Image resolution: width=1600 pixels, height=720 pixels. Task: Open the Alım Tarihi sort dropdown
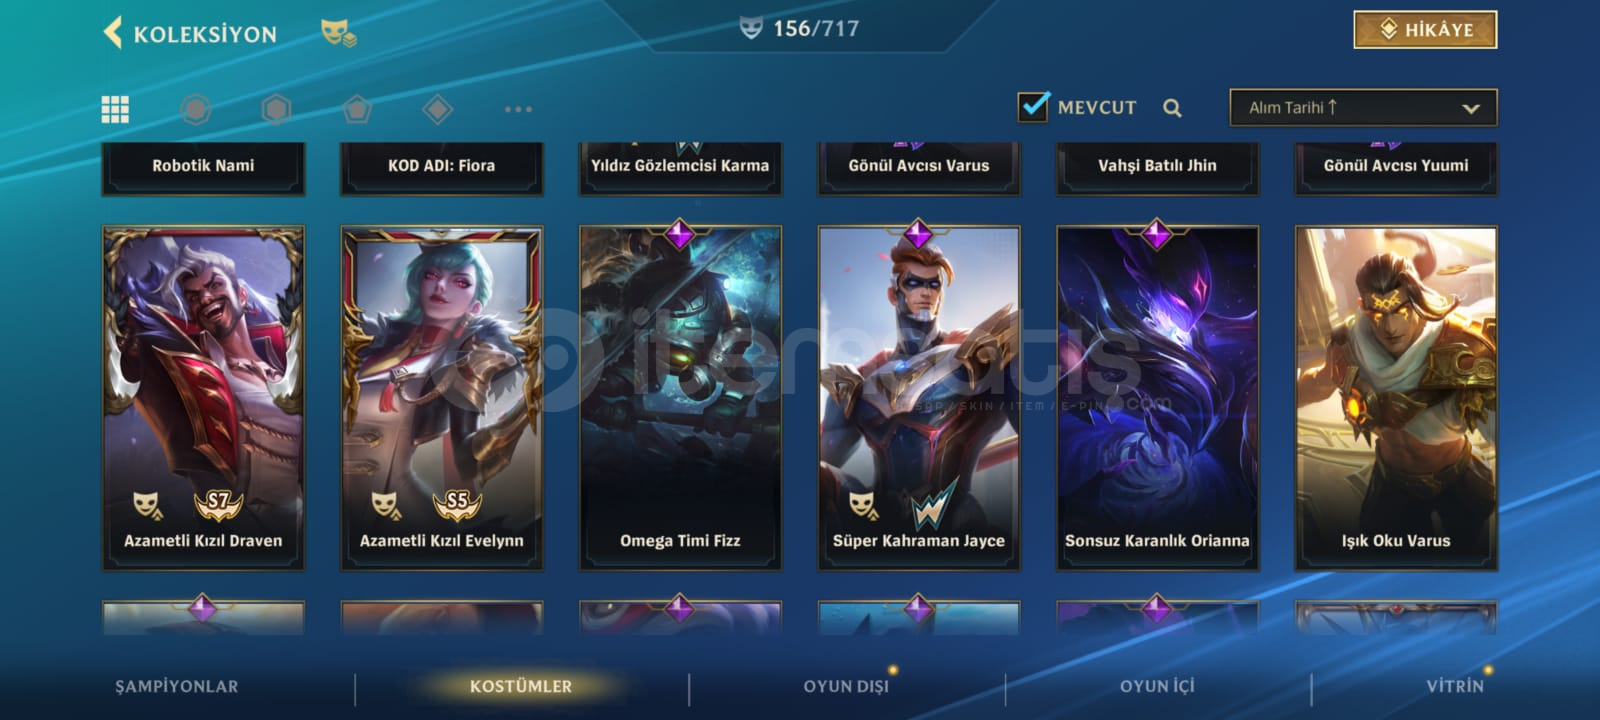(1363, 108)
